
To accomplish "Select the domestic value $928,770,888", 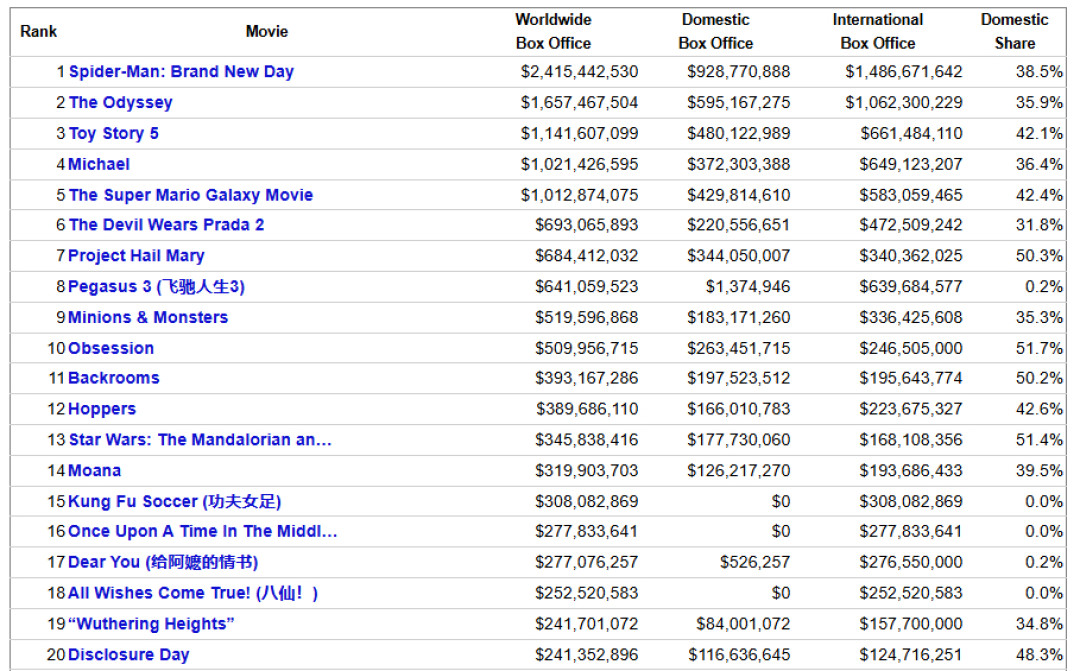I will coord(738,72).
